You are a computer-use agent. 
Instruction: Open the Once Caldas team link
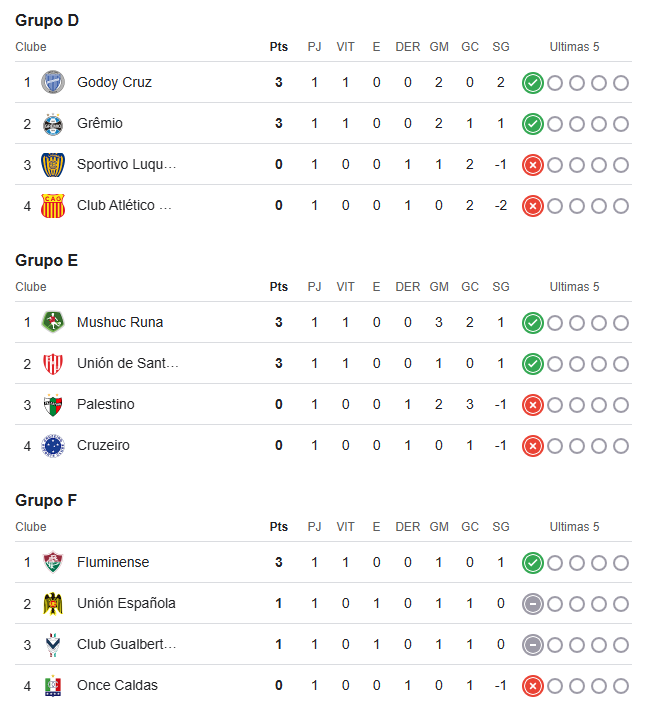coord(117,685)
